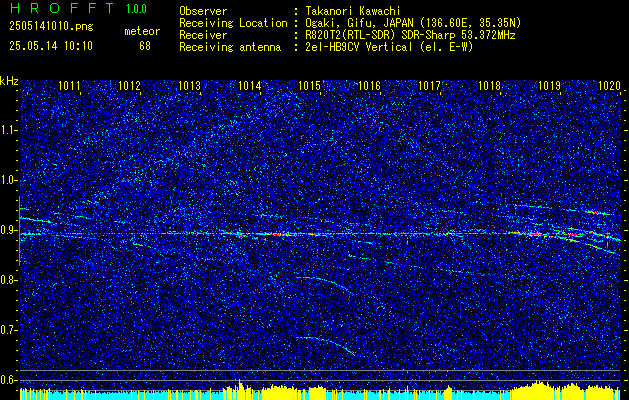Screen dimensions: 629x400
Task: Click frequency axis label 0.7
Action: point(8,330)
